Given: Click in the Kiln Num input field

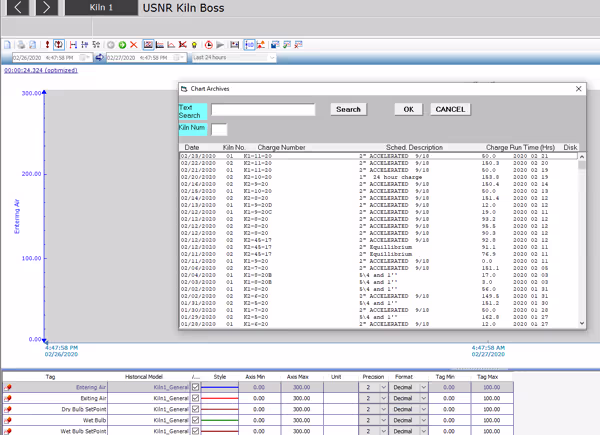Looking at the screenshot, I should (219, 129).
